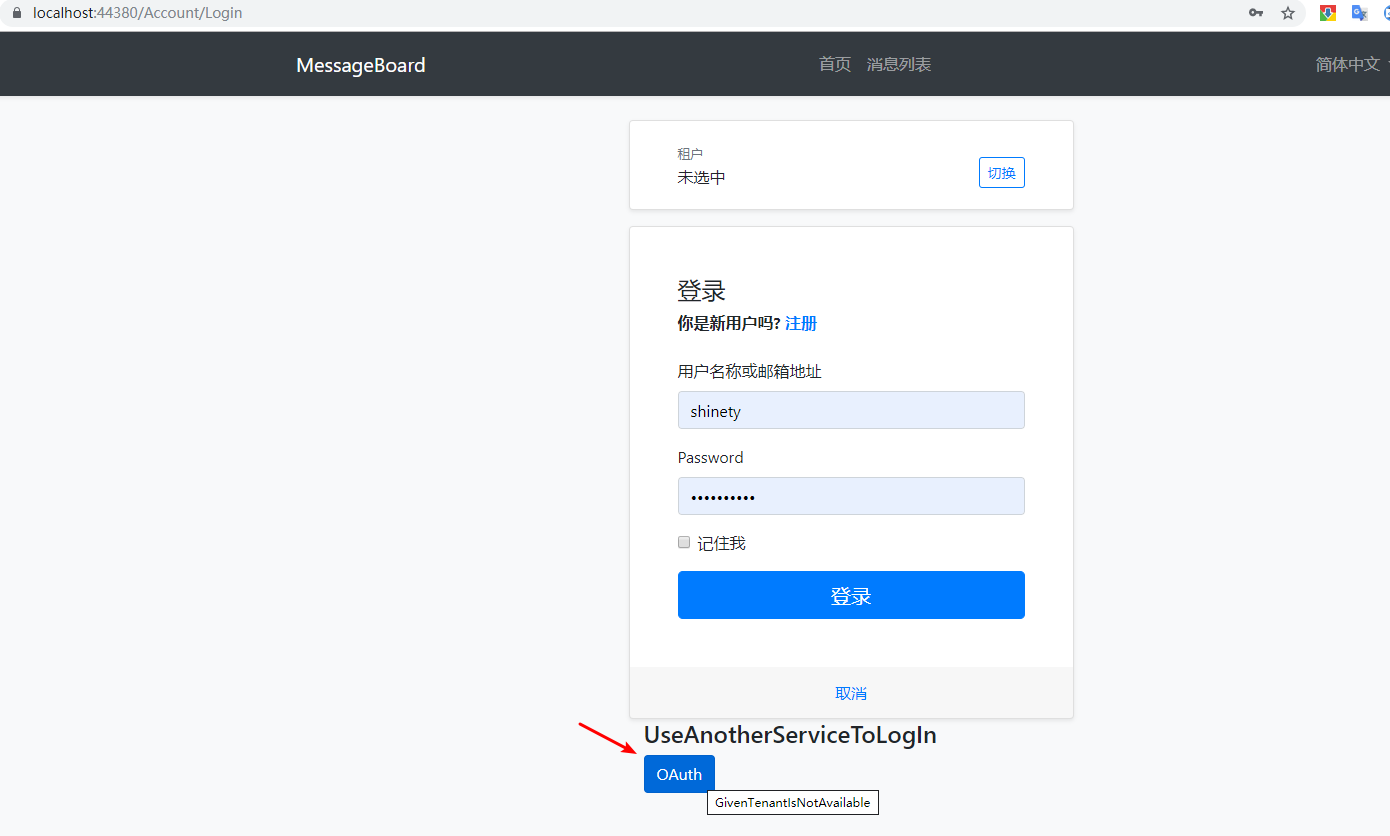Click the 未选中 tenant status text

pos(701,177)
